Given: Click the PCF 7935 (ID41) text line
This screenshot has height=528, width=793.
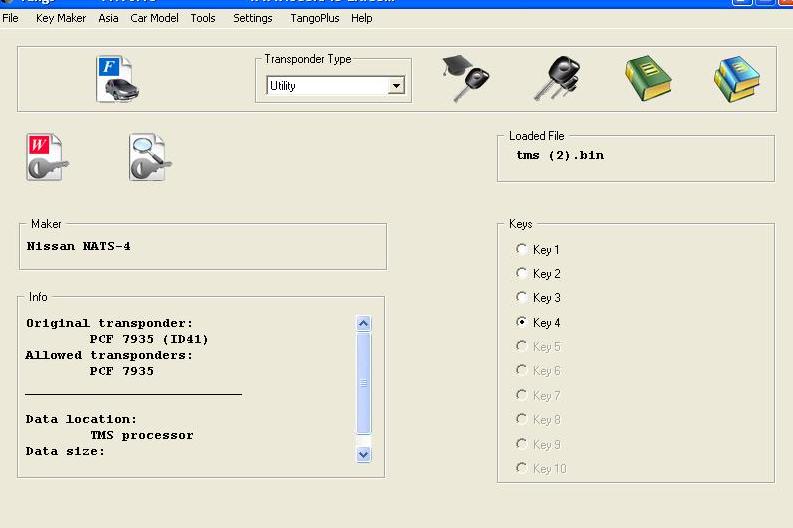Looking at the screenshot, I should tap(149, 339).
